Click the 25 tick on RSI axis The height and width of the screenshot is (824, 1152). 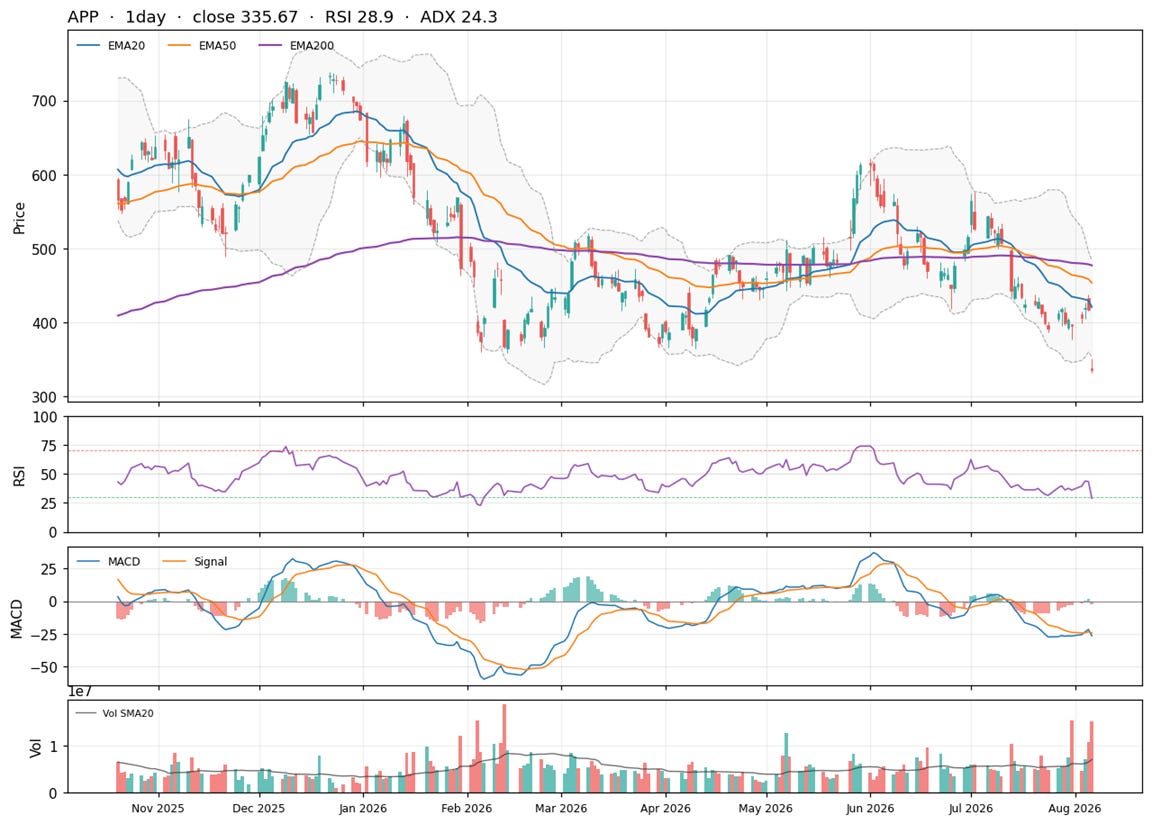coord(48,503)
